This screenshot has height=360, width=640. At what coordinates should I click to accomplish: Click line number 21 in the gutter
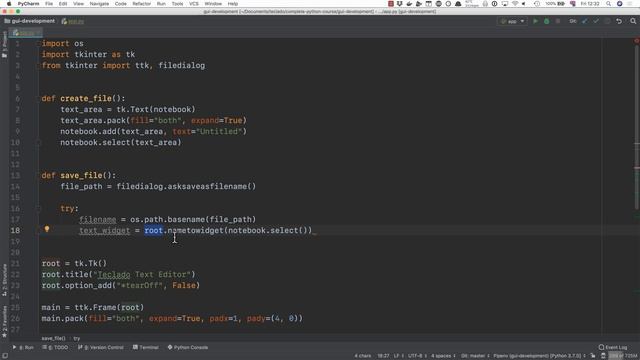pos(15,264)
